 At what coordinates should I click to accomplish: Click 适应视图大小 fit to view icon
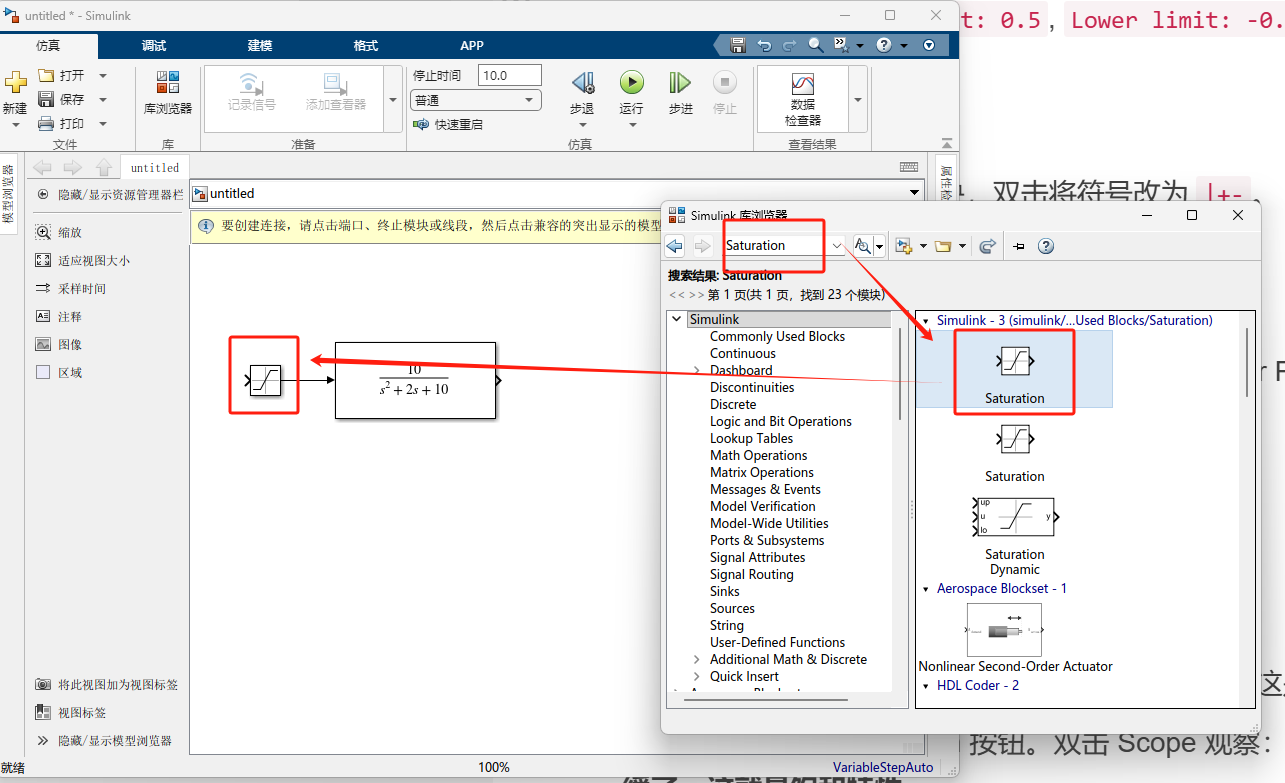43,260
